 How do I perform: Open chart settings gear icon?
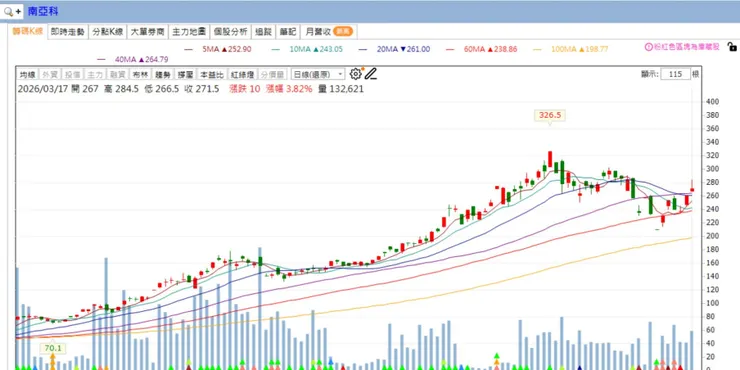355,74
